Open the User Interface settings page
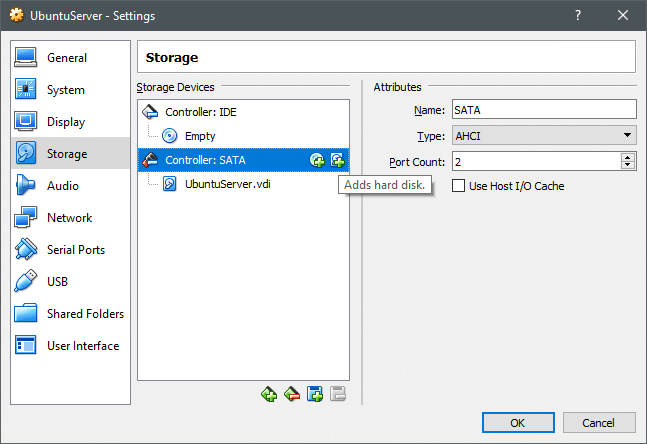Image resolution: width=647 pixels, height=444 pixels. coord(70,345)
